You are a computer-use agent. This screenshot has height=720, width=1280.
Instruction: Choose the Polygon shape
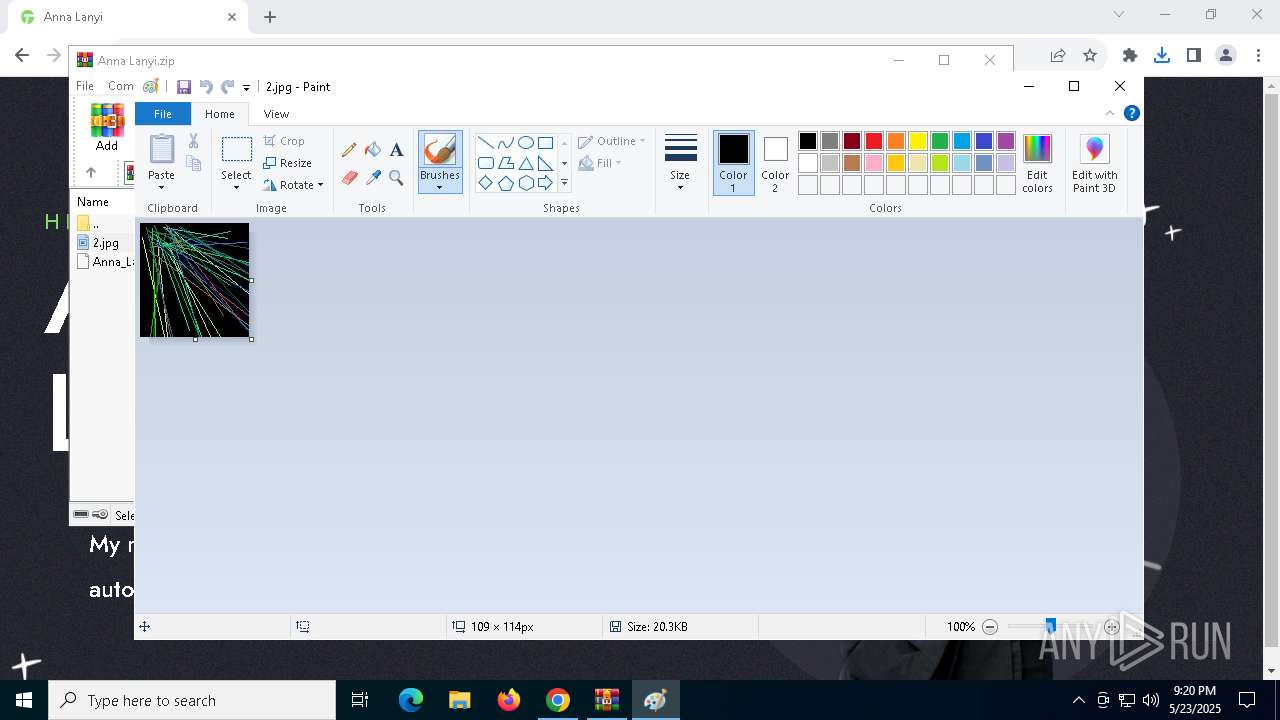pyautogui.click(x=506, y=163)
